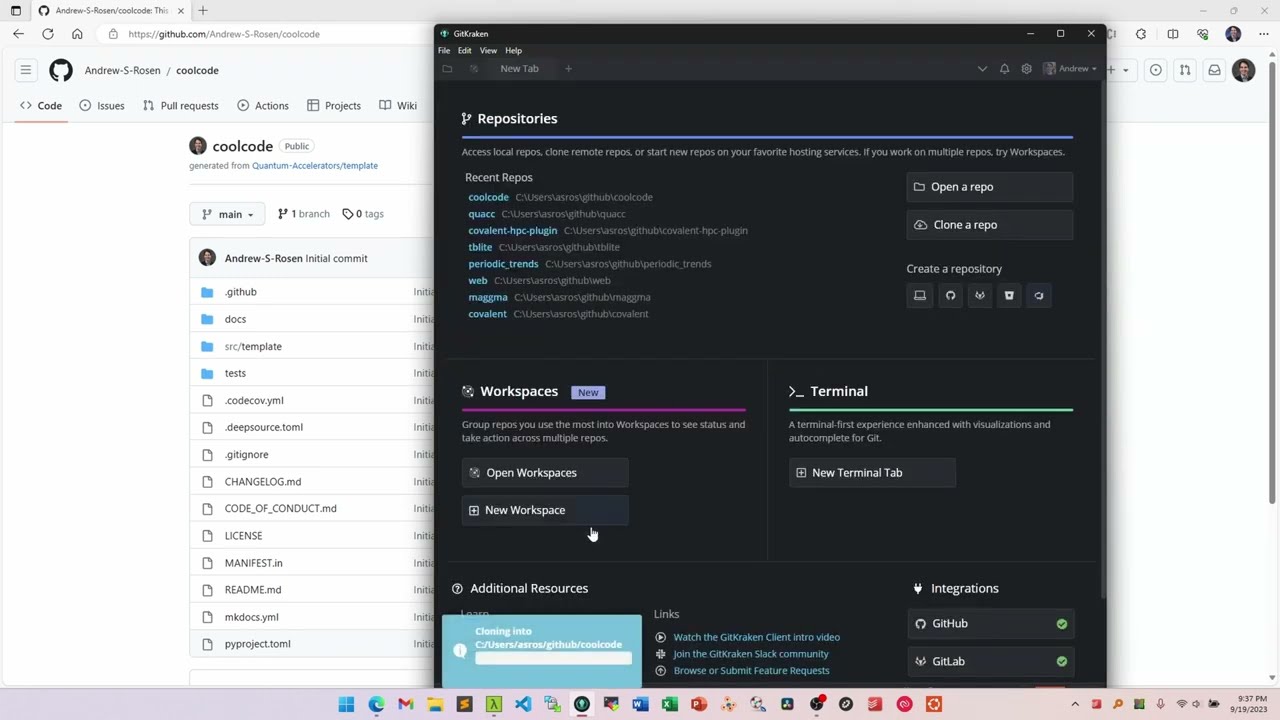The image size is (1280, 720).
Task: Open Windows Start menu
Action: point(346,705)
